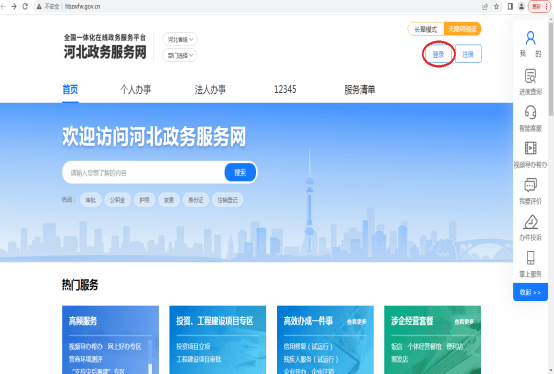Click the share page icon in address bar

[x=485, y=6]
